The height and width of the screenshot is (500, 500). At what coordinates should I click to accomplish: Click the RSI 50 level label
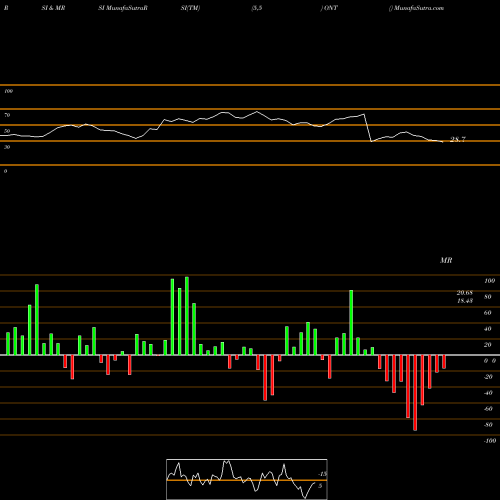coord(7,131)
